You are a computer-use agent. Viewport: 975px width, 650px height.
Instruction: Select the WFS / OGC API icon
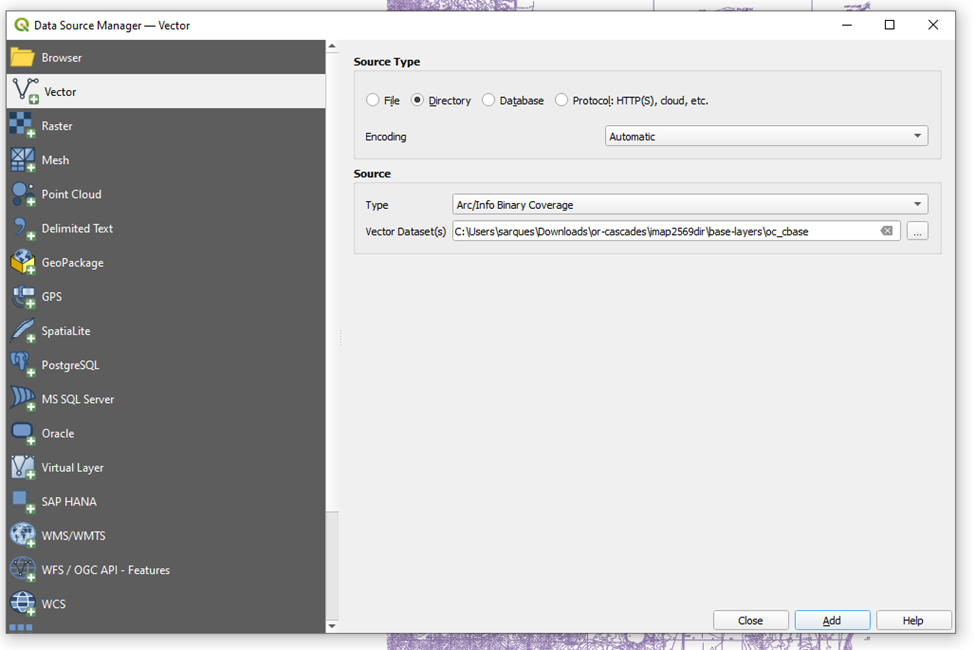pyautogui.click(x=22, y=570)
